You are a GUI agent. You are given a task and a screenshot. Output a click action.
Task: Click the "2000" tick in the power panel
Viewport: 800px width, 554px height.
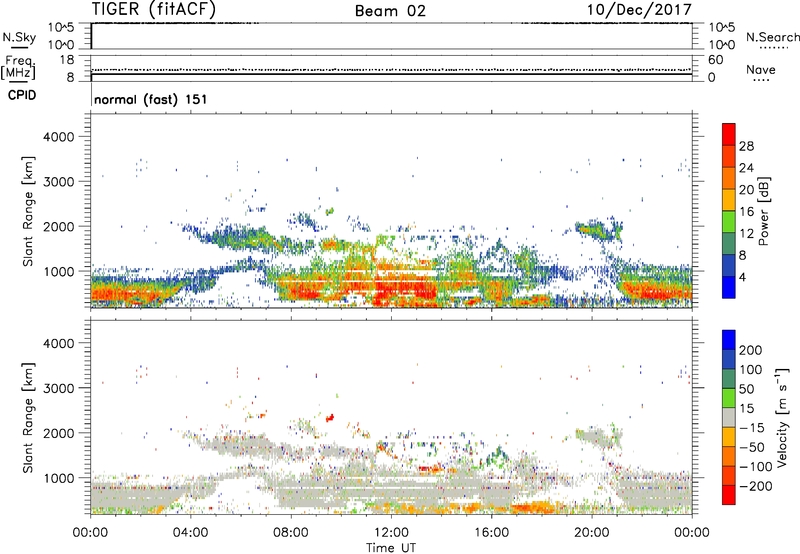[58, 226]
